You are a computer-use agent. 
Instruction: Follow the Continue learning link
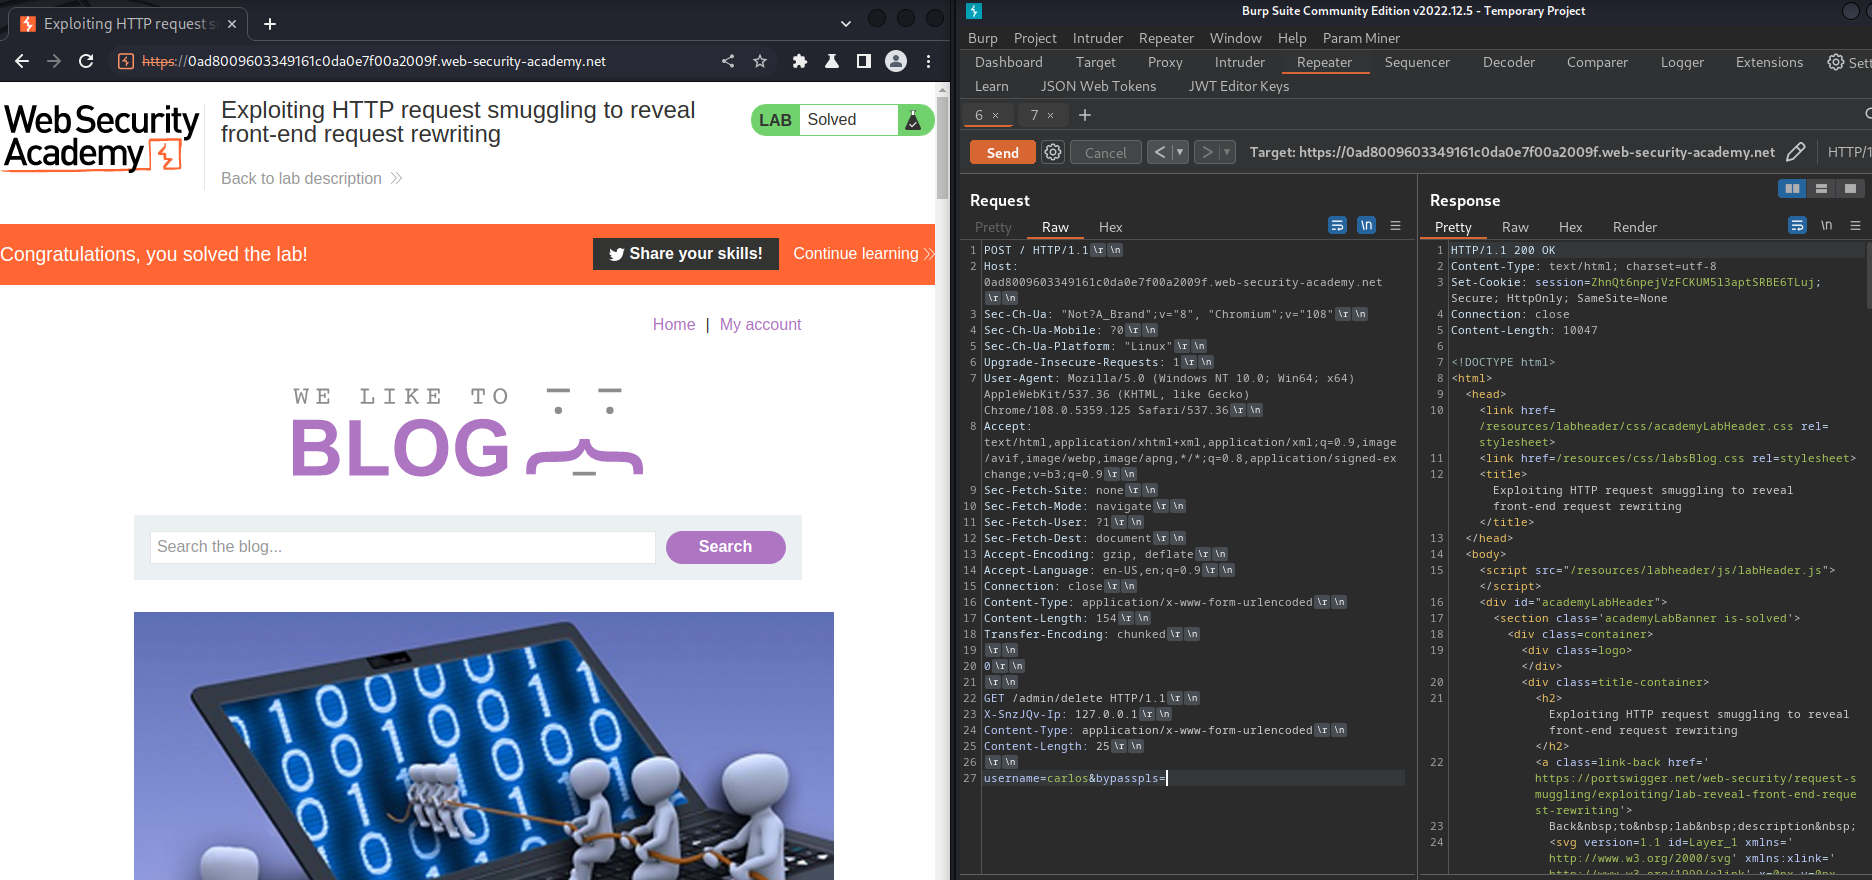pos(863,254)
